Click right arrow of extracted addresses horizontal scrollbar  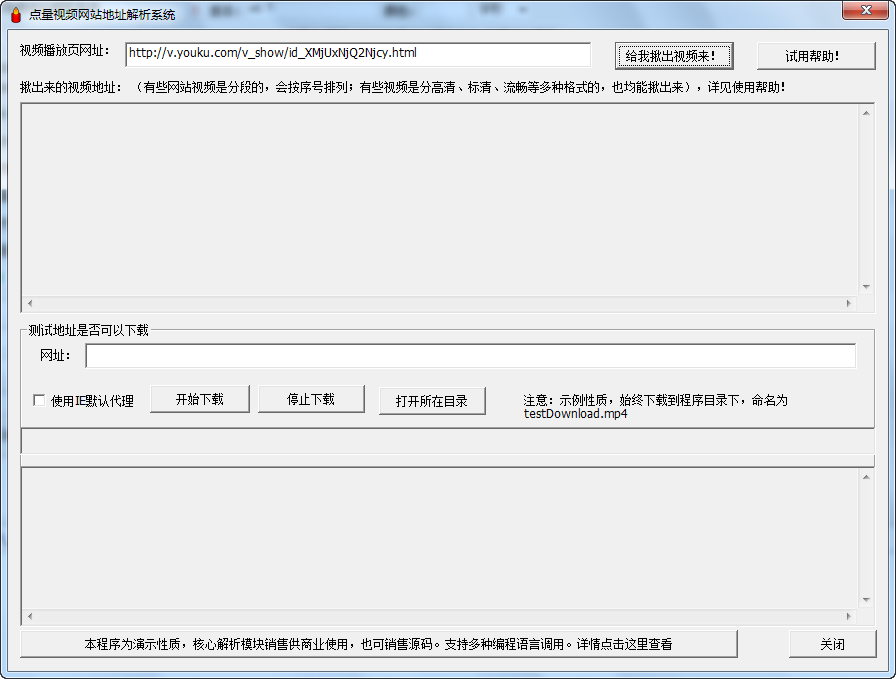tap(849, 303)
